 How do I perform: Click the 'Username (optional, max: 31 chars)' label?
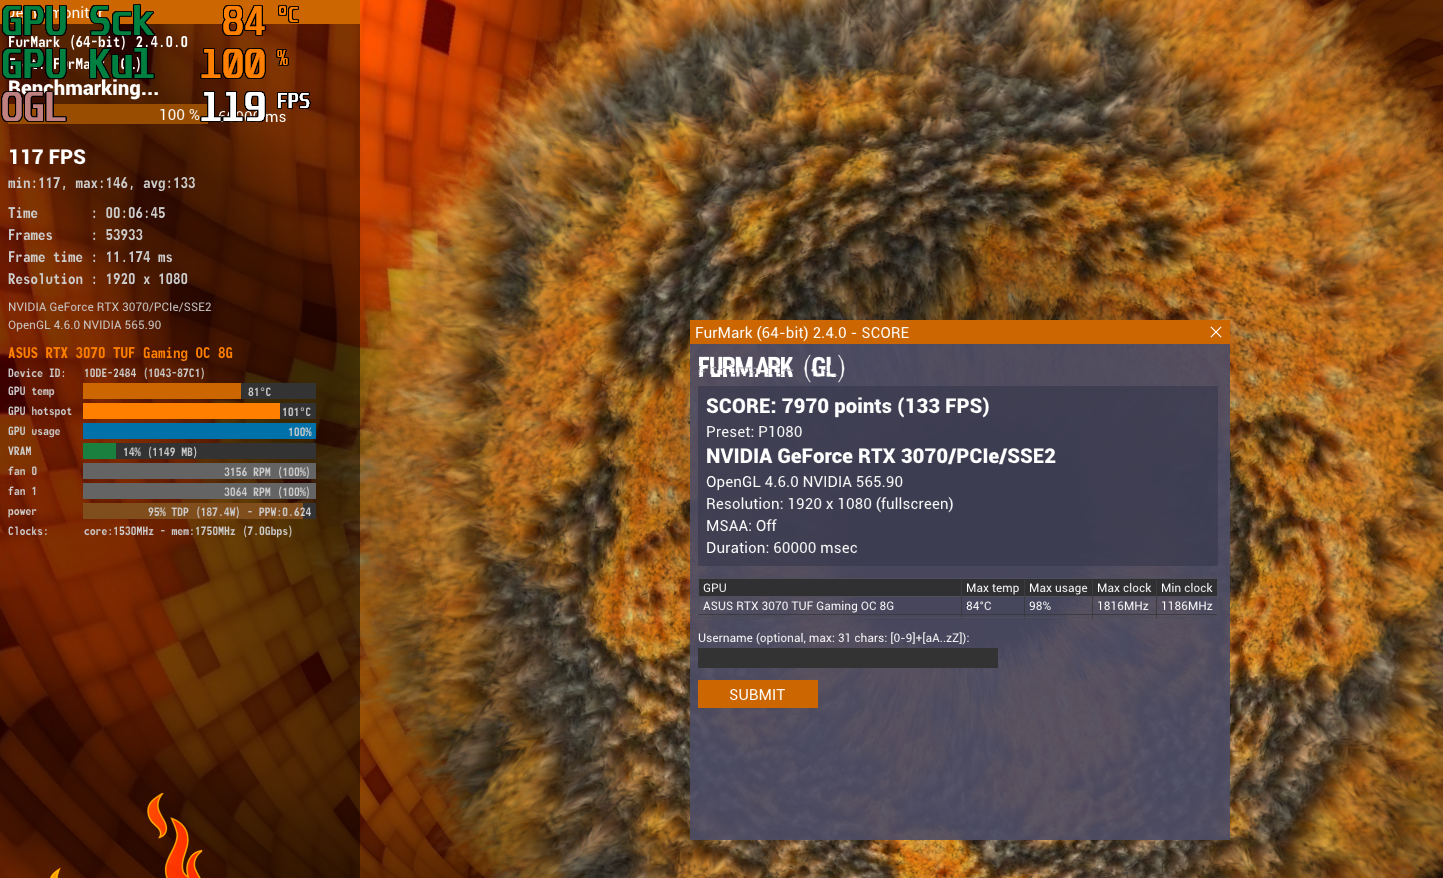[833, 638]
